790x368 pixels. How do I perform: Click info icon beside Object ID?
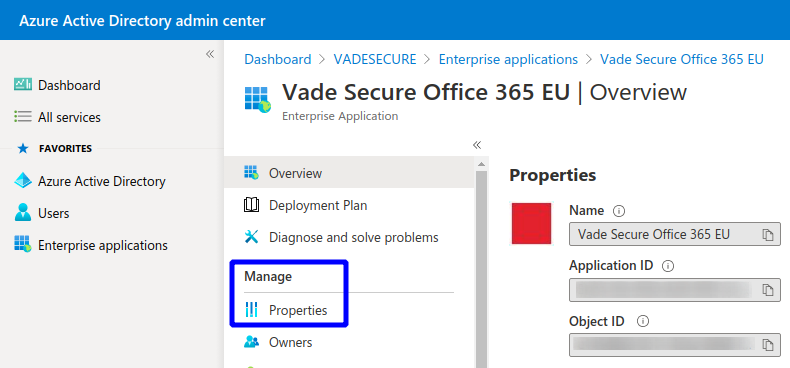tap(642, 321)
